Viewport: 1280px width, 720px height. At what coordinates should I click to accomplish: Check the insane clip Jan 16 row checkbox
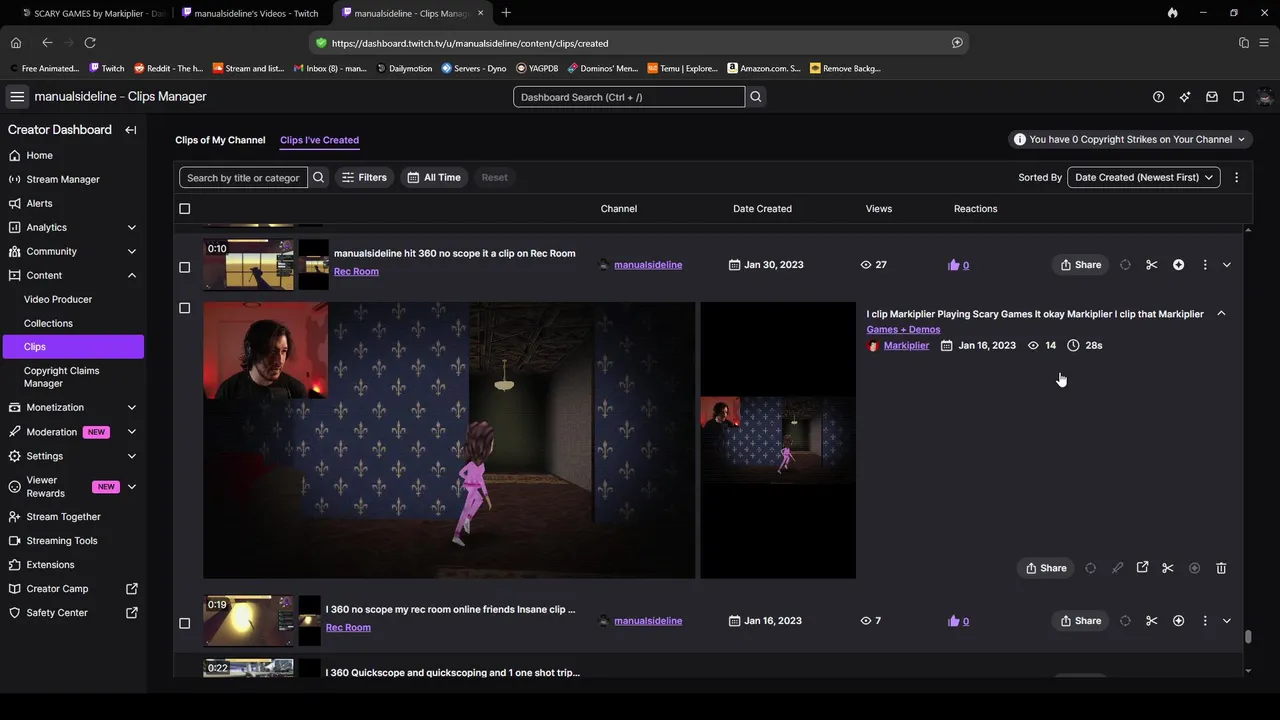point(184,623)
